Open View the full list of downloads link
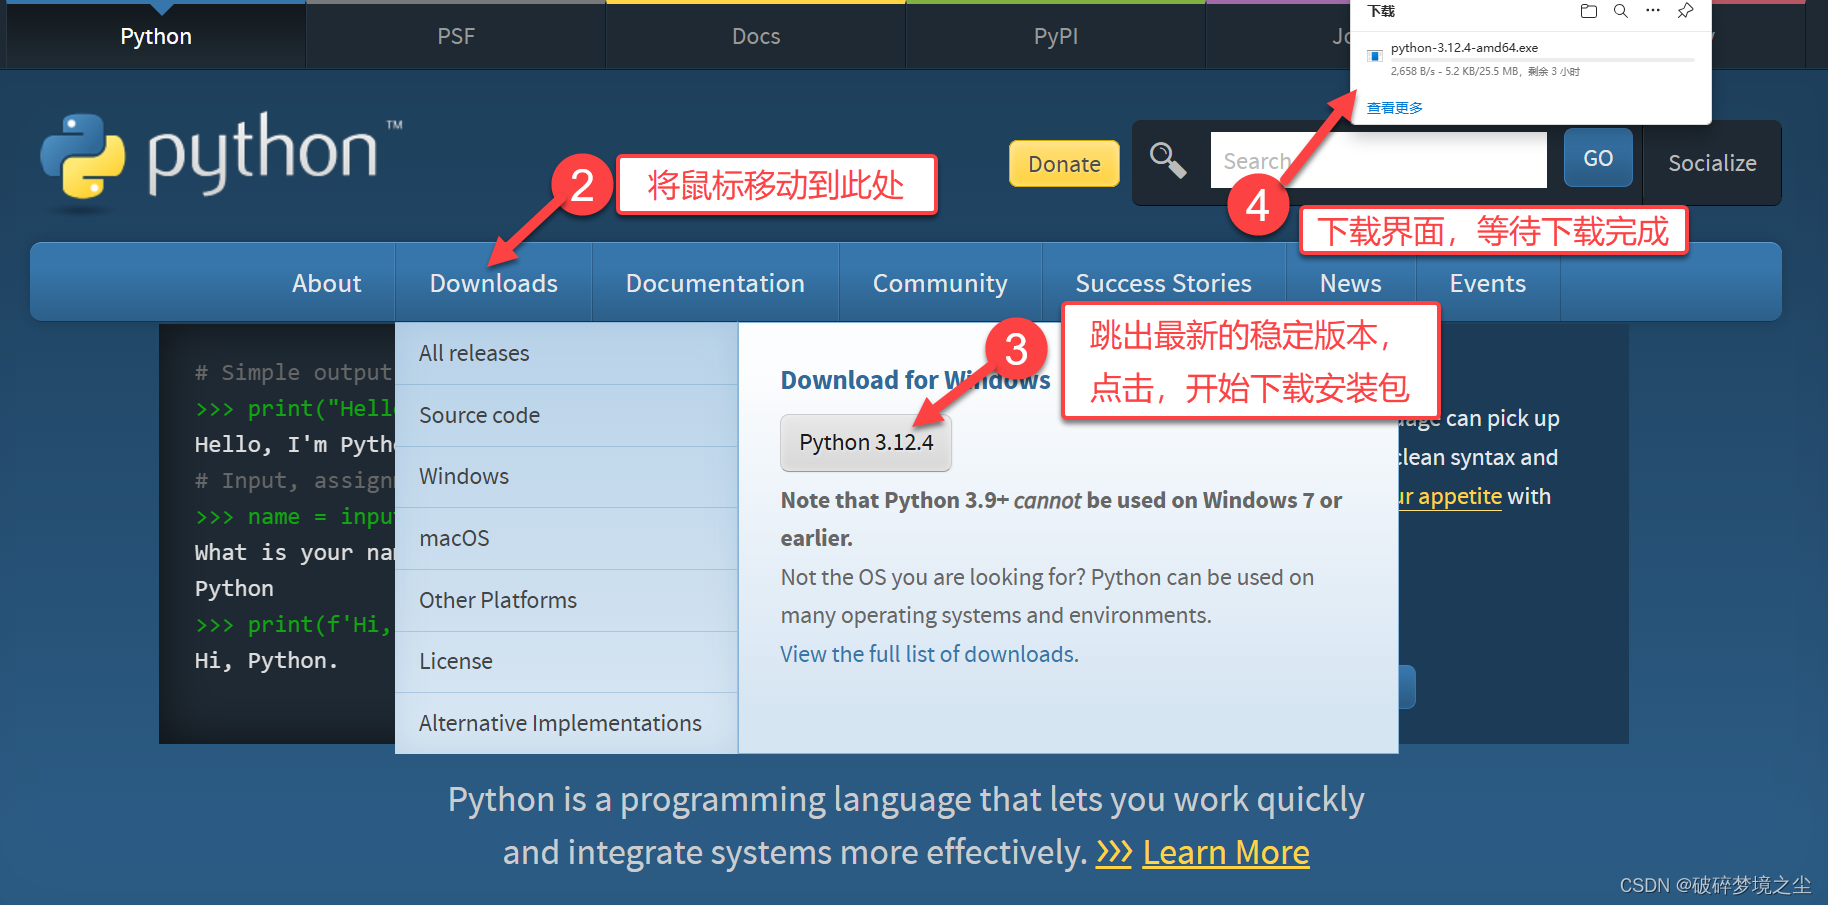Image resolution: width=1828 pixels, height=905 pixels. [x=929, y=654]
